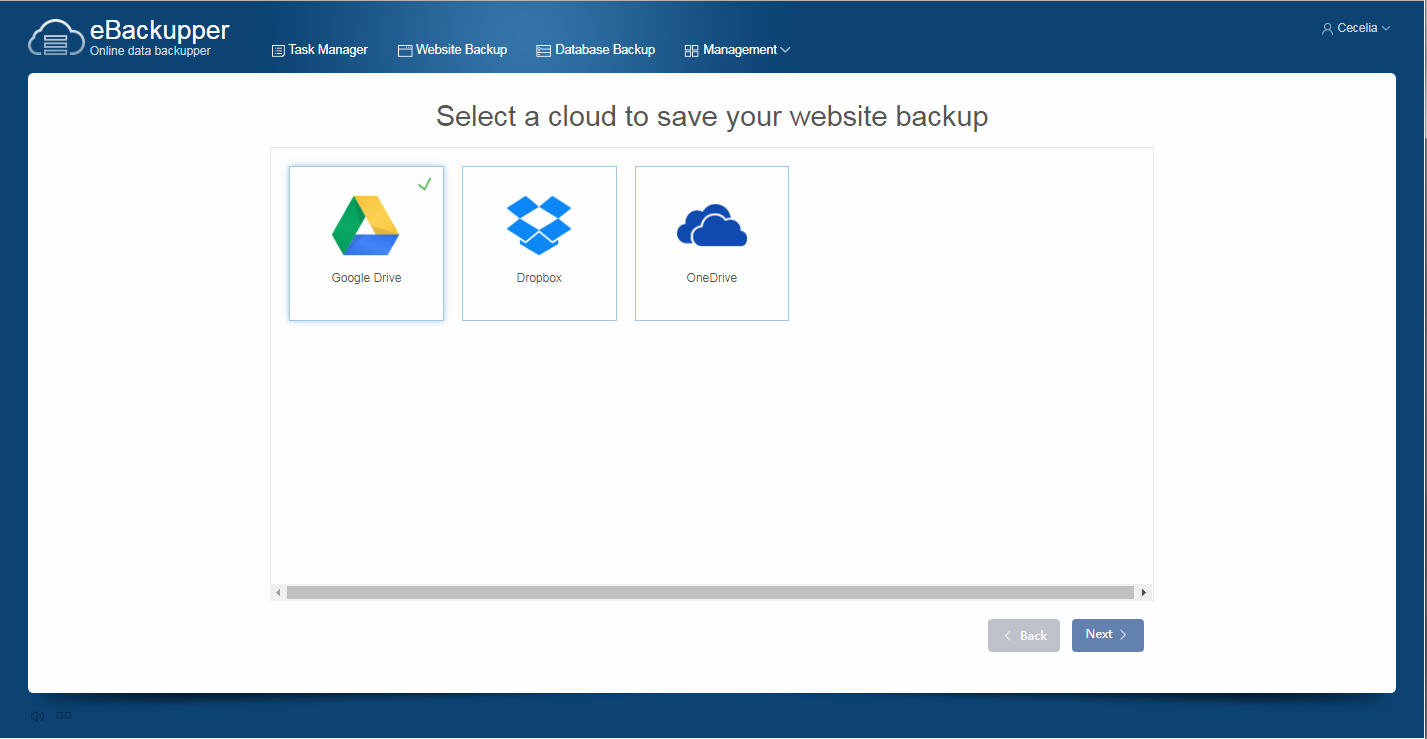Click the Dropbox label text
1427x739 pixels.
click(539, 278)
